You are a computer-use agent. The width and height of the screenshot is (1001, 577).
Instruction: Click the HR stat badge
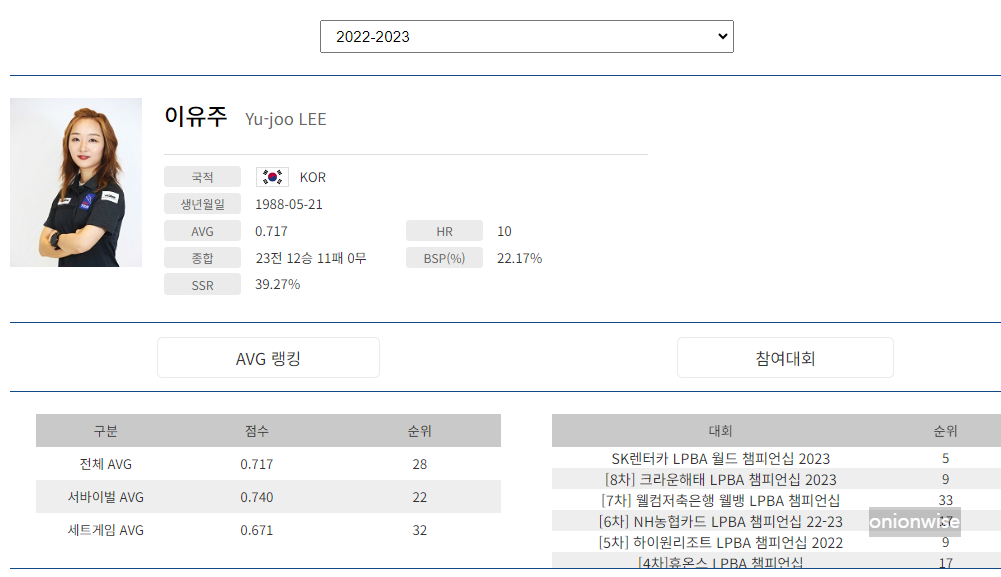tap(444, 230)
